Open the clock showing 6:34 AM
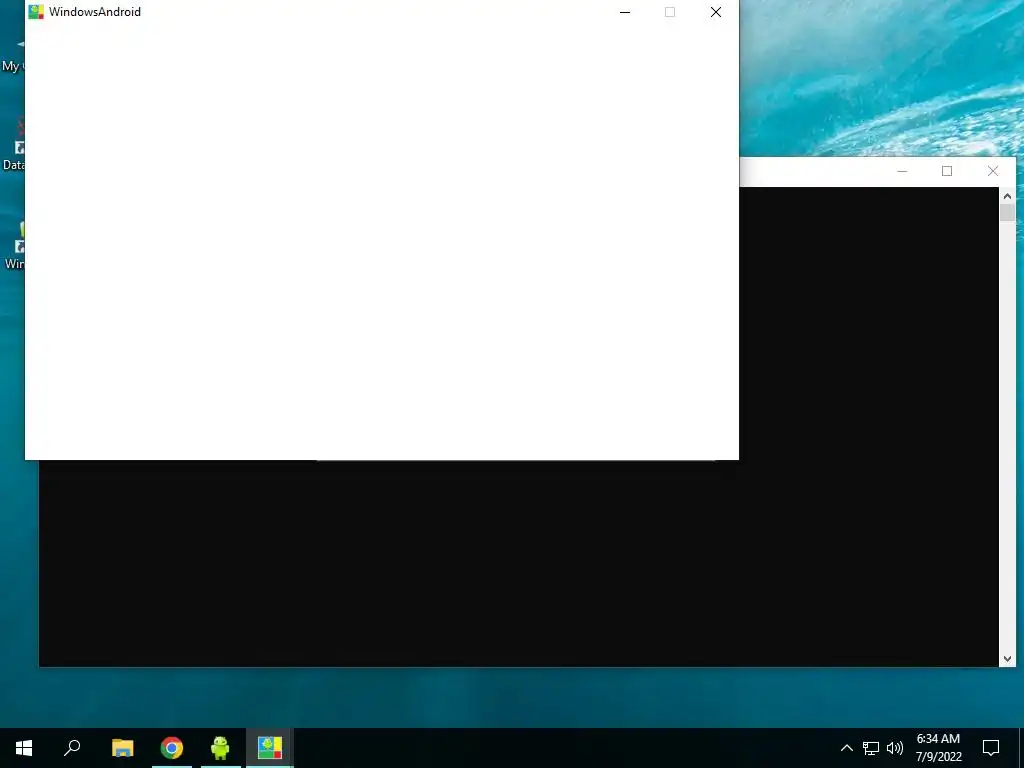 pos(938,748)
